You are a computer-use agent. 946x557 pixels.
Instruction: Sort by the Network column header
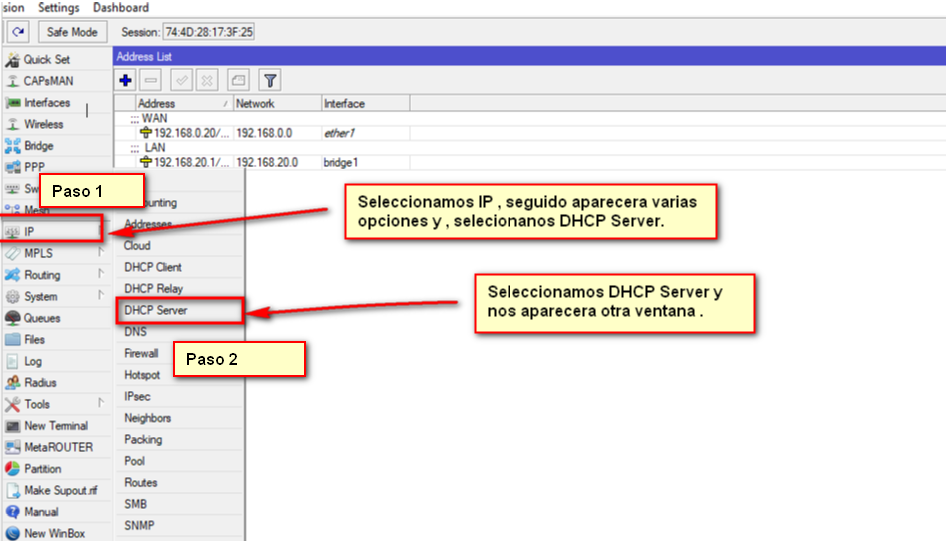[256, 103]
